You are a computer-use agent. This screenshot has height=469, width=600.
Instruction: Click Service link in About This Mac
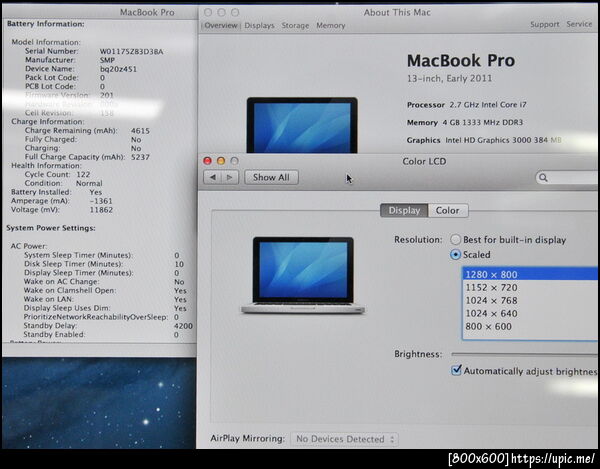click(x=579, y=24)
